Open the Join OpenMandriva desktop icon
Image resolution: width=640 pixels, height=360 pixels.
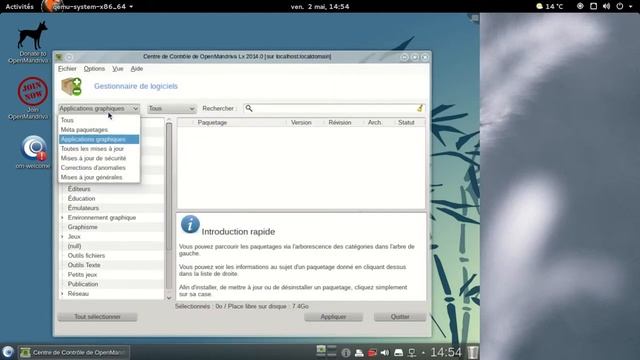32,98
